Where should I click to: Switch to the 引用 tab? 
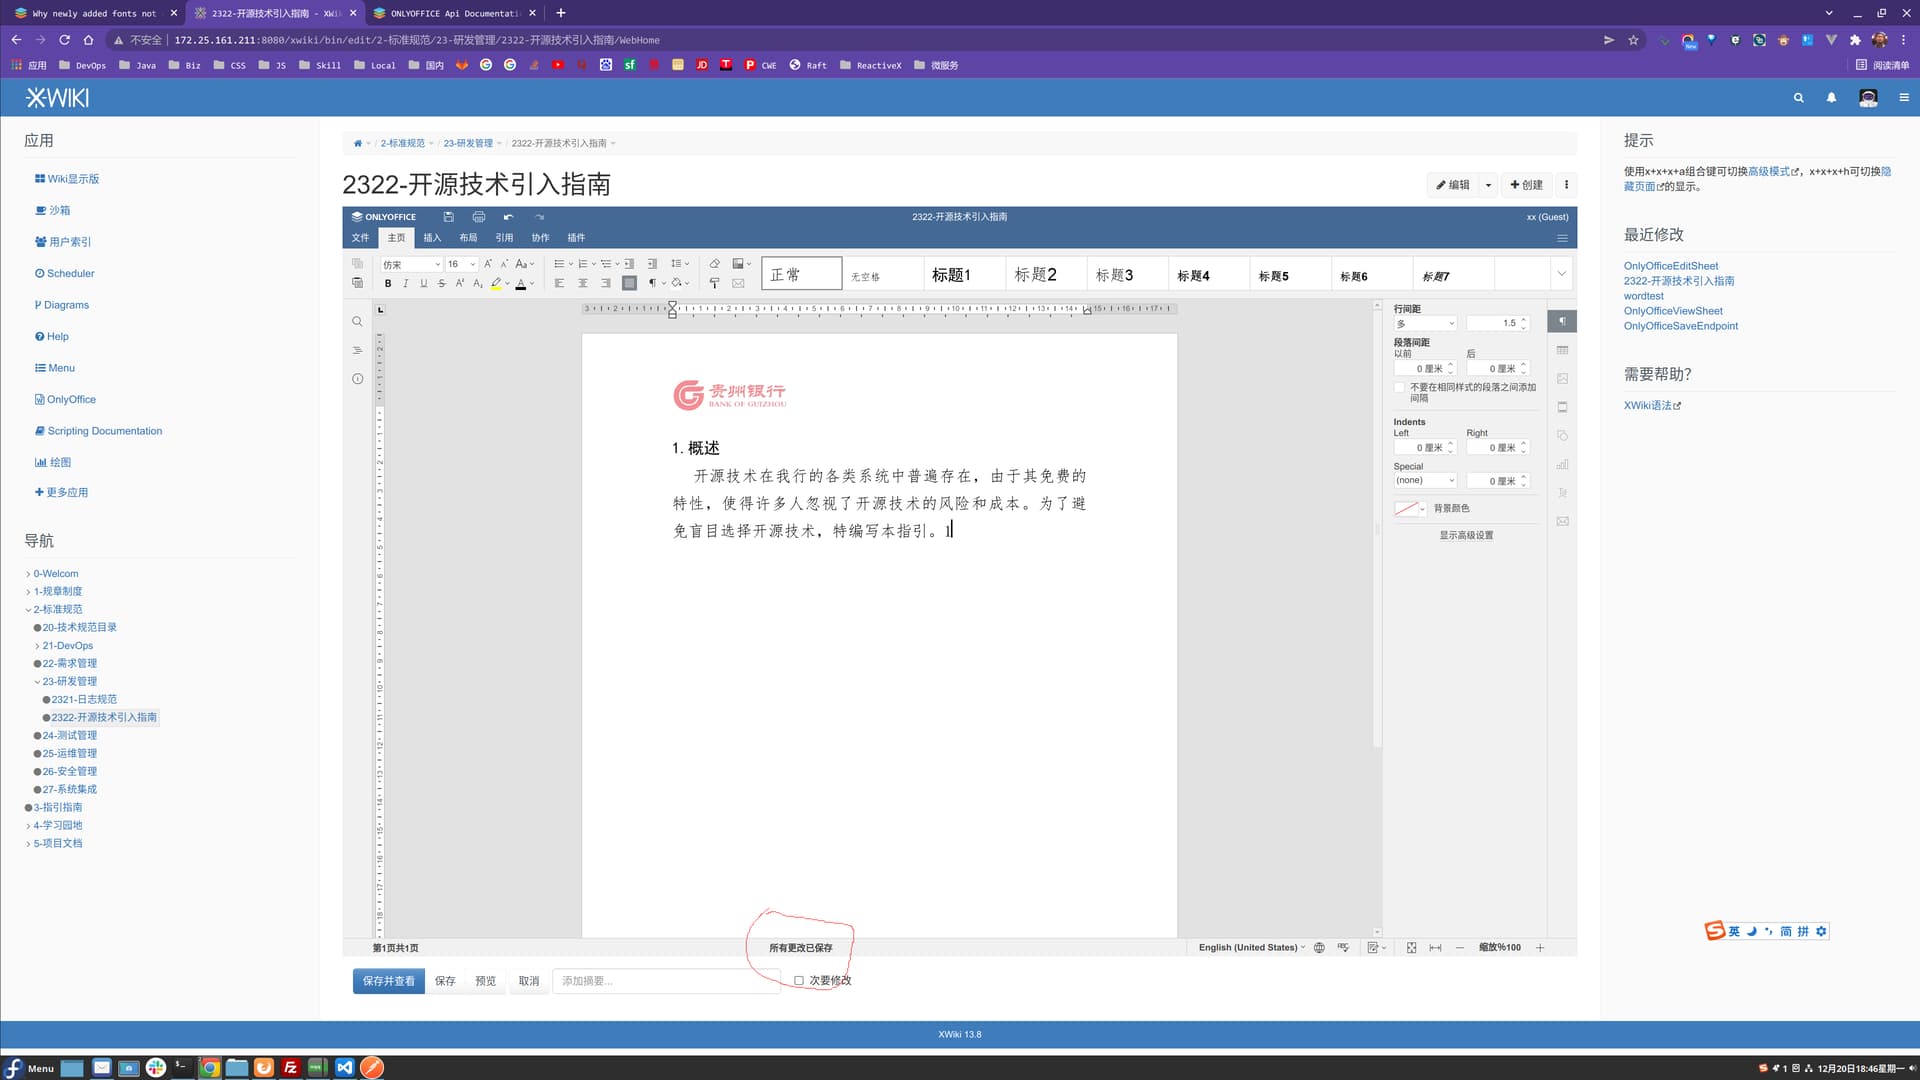coord(504,238)
